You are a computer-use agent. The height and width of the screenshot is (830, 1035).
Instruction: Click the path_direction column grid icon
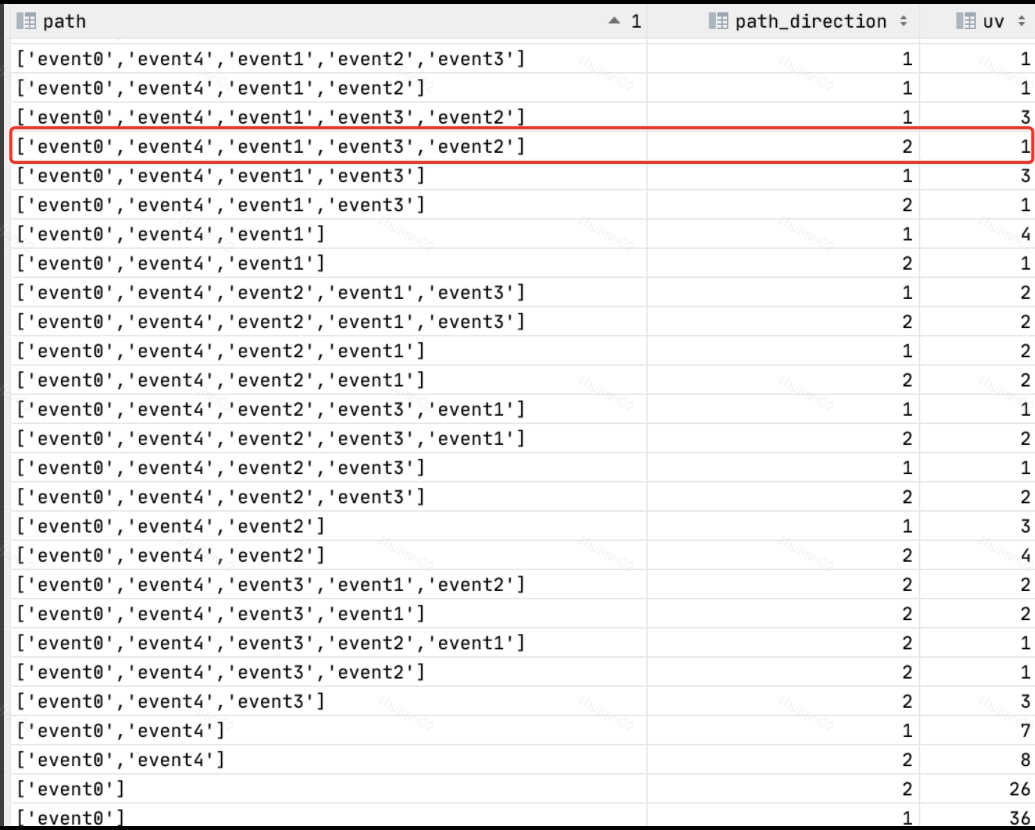[x=717, y=22]
